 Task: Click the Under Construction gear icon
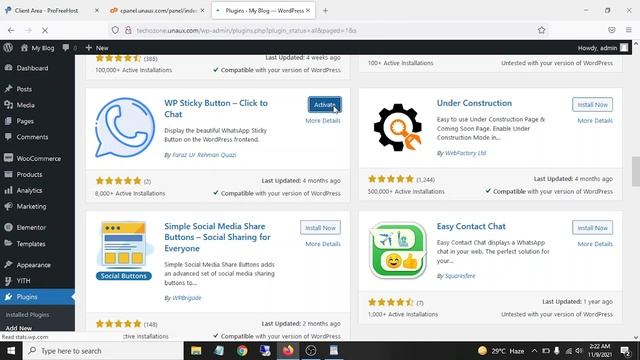point(398,127)
